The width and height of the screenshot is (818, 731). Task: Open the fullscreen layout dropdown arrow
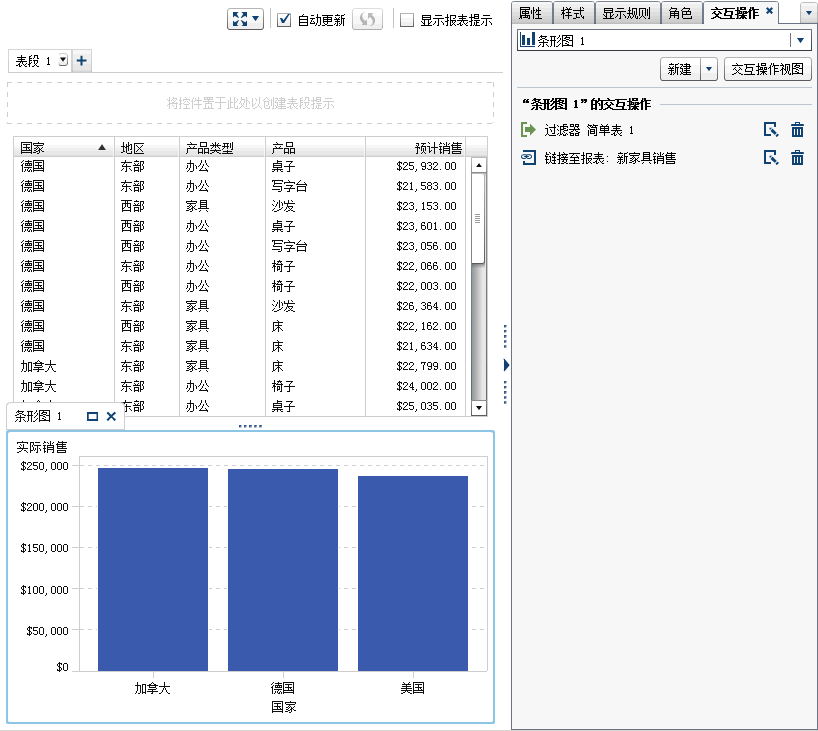tap(255, 19)
